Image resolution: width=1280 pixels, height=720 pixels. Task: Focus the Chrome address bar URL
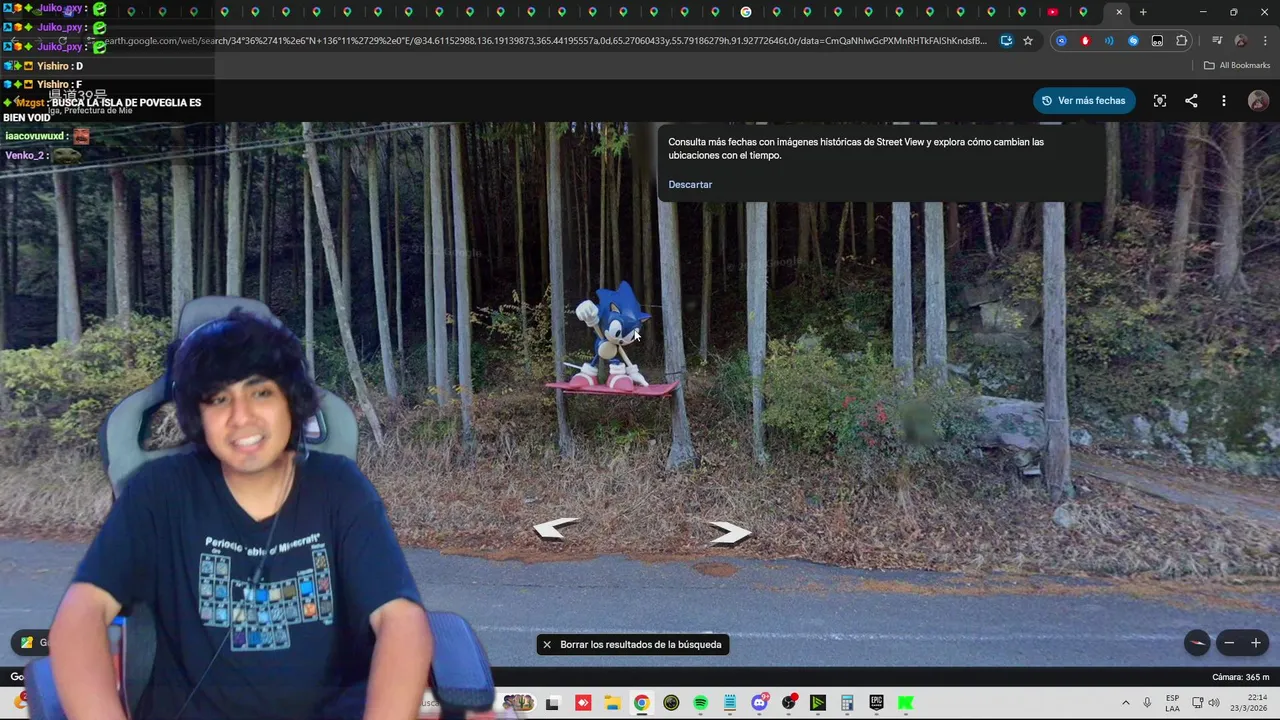[x=540, y=41]
